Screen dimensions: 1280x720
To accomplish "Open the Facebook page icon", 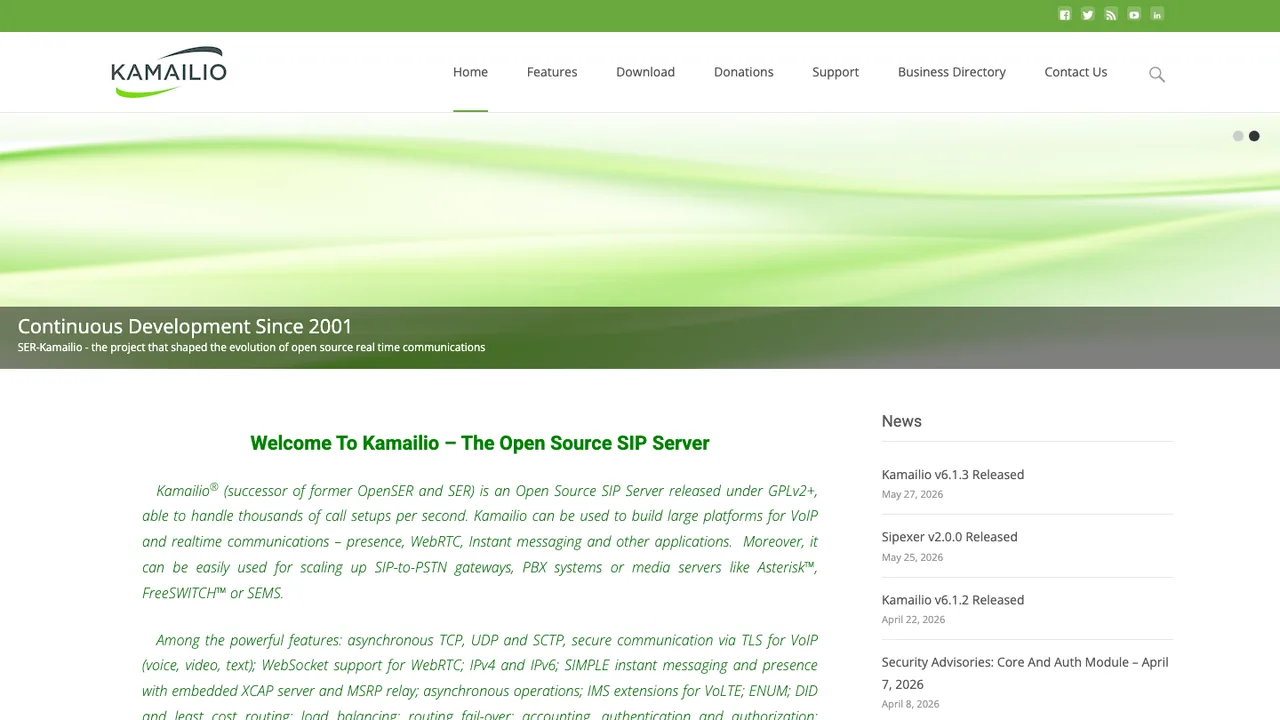I will [1065, 15].
